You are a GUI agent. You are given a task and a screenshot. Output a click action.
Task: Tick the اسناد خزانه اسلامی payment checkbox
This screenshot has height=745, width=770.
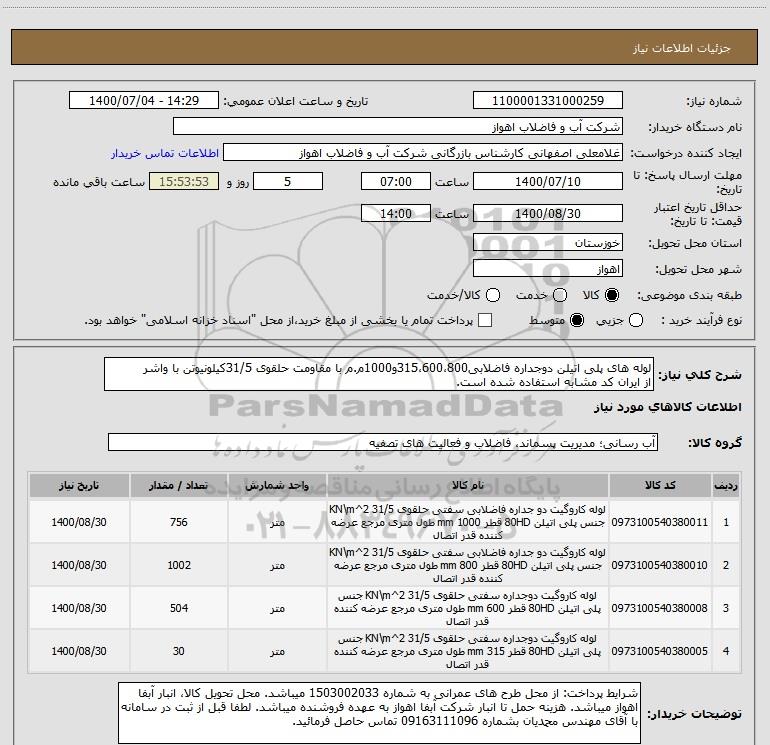coord(485,321)
